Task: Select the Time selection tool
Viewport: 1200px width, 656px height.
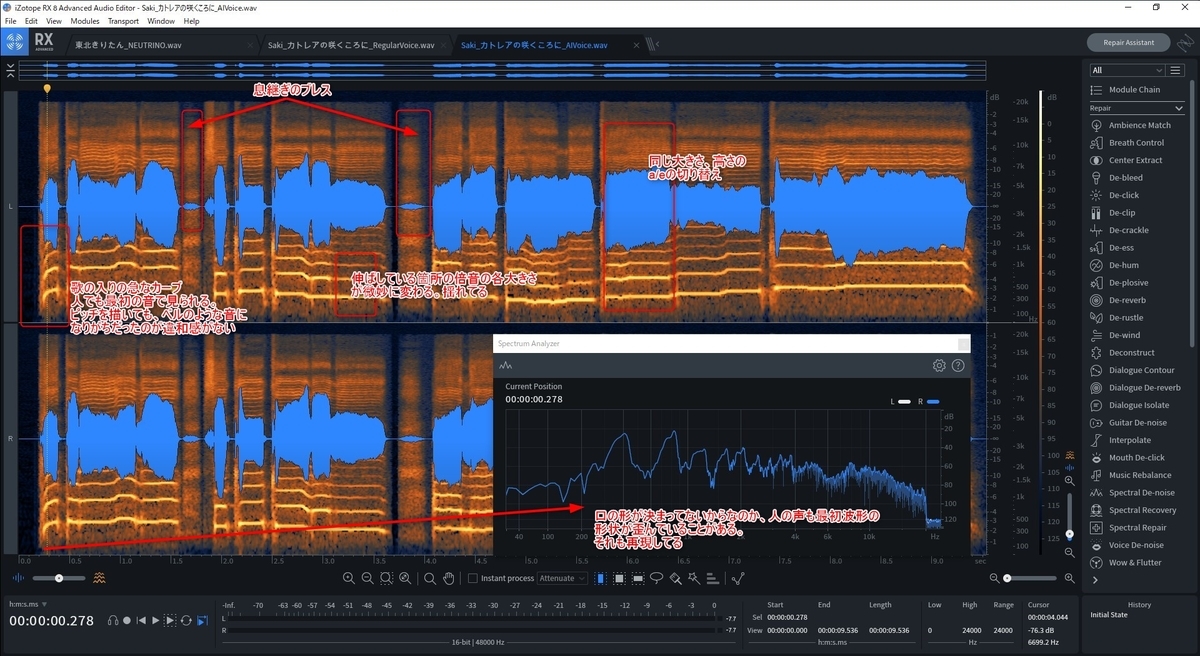Action: click(600, 578)
